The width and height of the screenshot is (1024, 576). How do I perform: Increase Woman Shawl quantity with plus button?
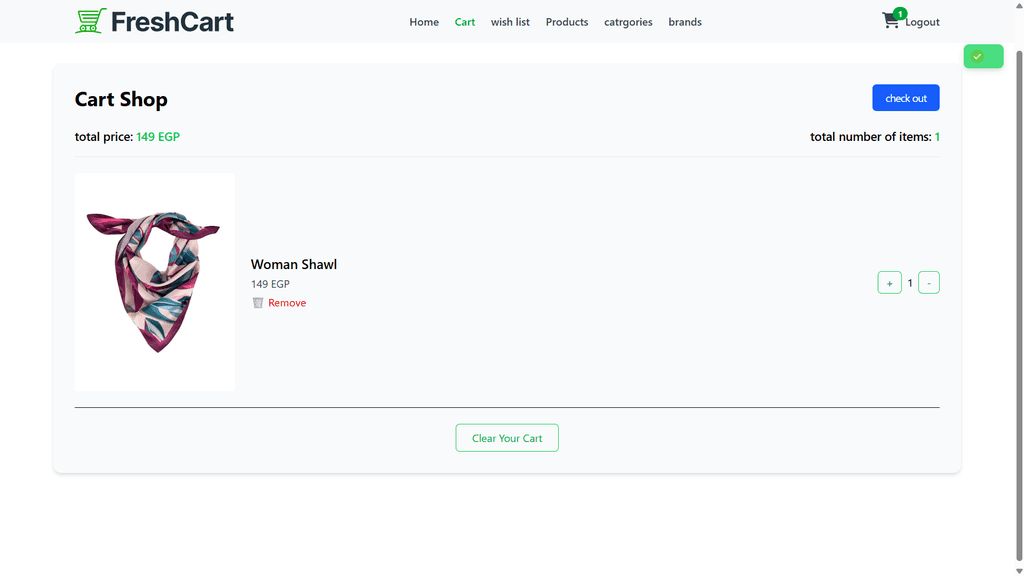click(889, 283)
